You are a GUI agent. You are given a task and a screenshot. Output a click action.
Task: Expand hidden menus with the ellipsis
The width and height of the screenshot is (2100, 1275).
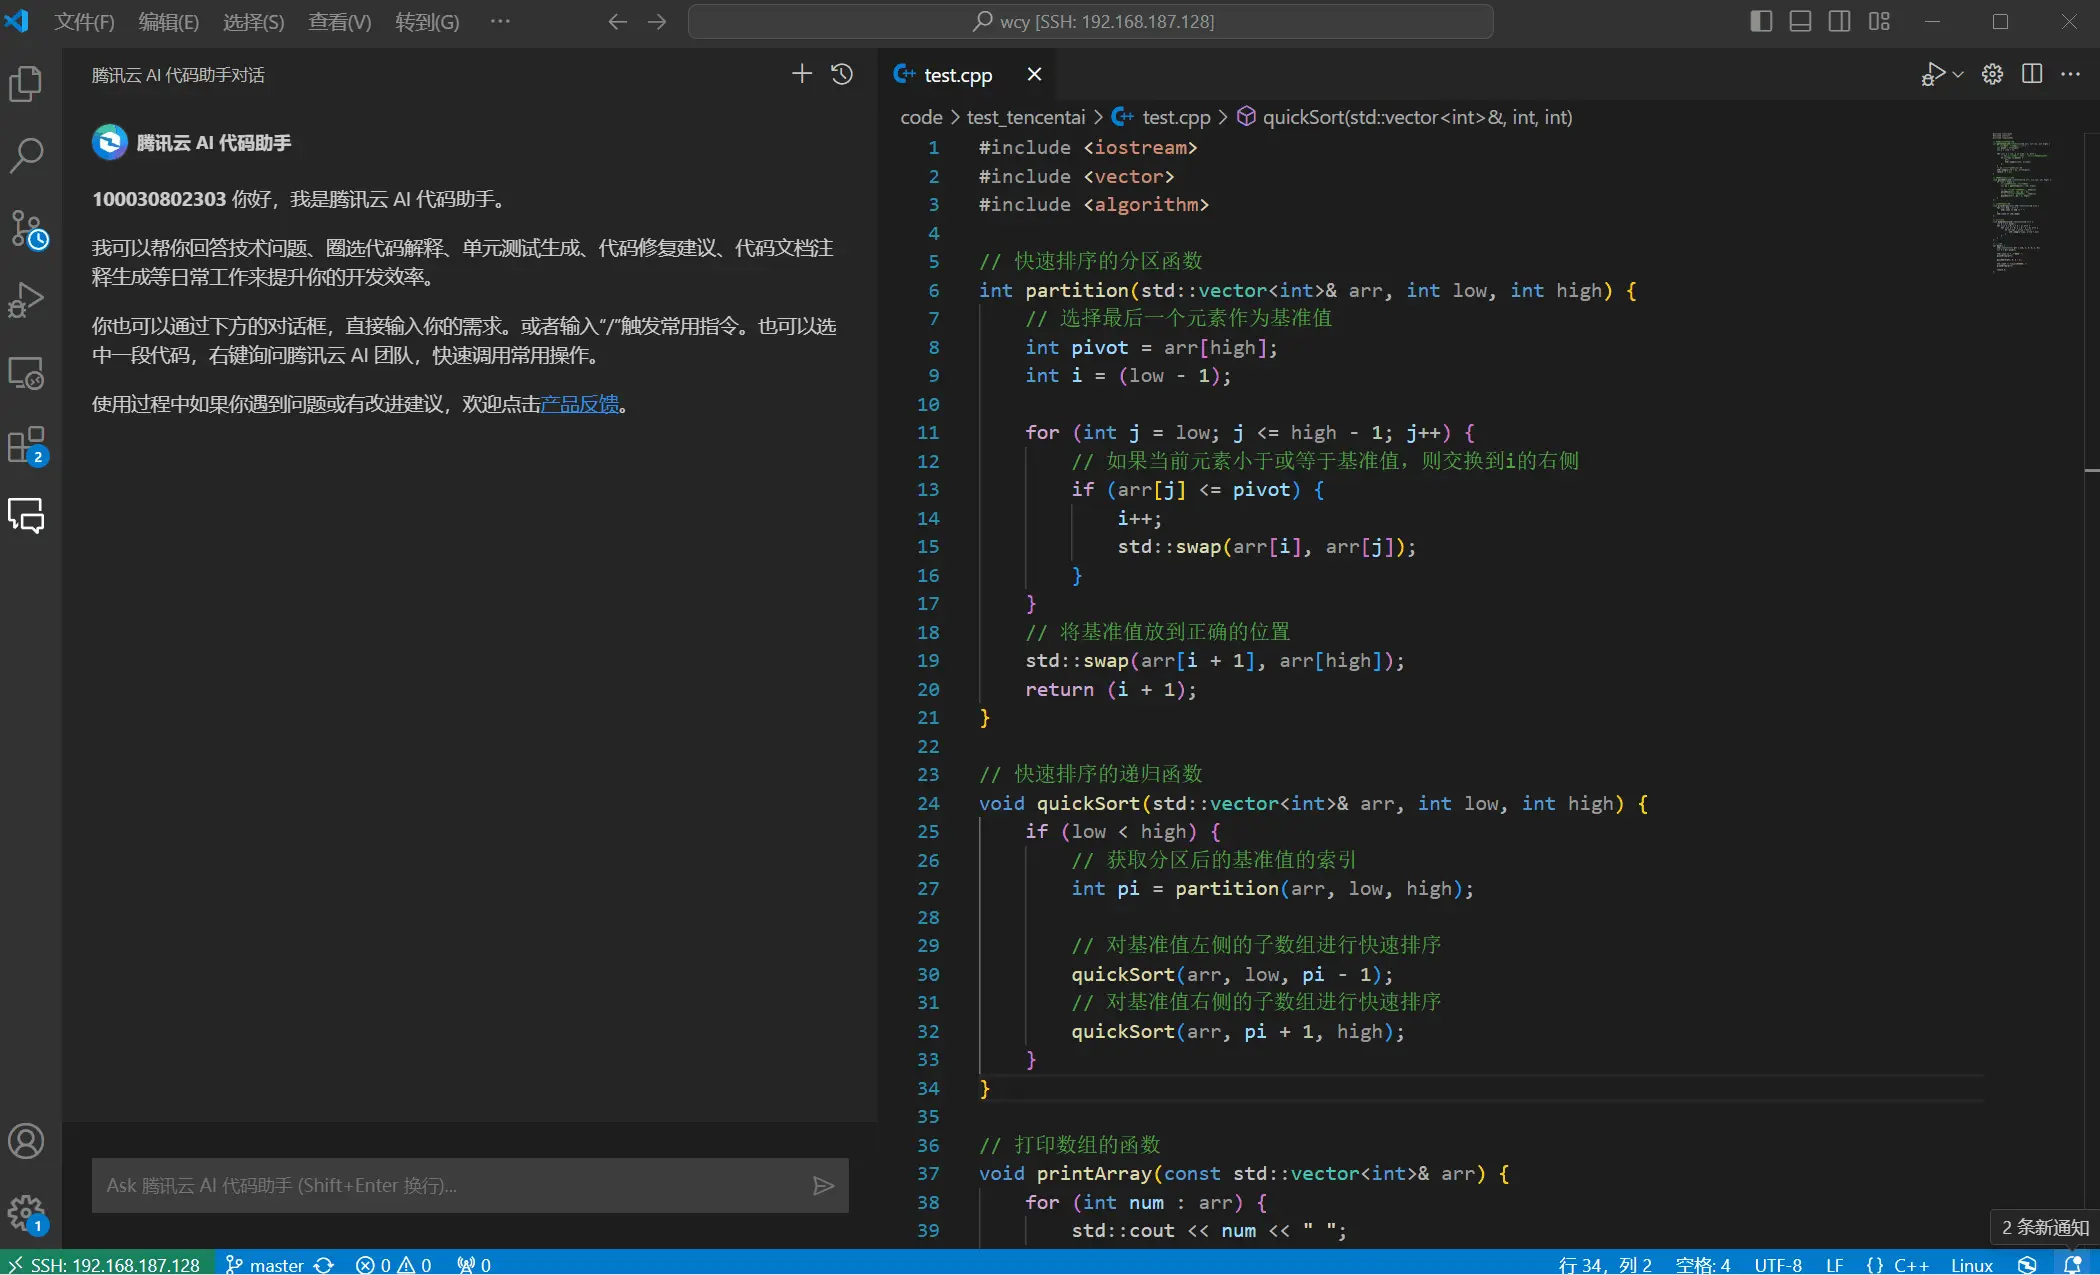[x=500, y=22]
